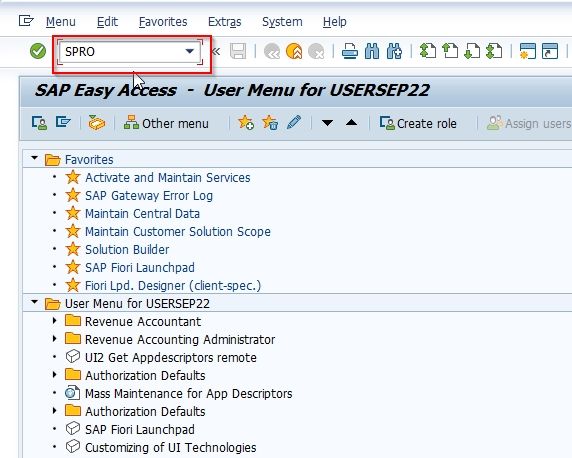Open the Solution Builder favorite

pos(127,250)
